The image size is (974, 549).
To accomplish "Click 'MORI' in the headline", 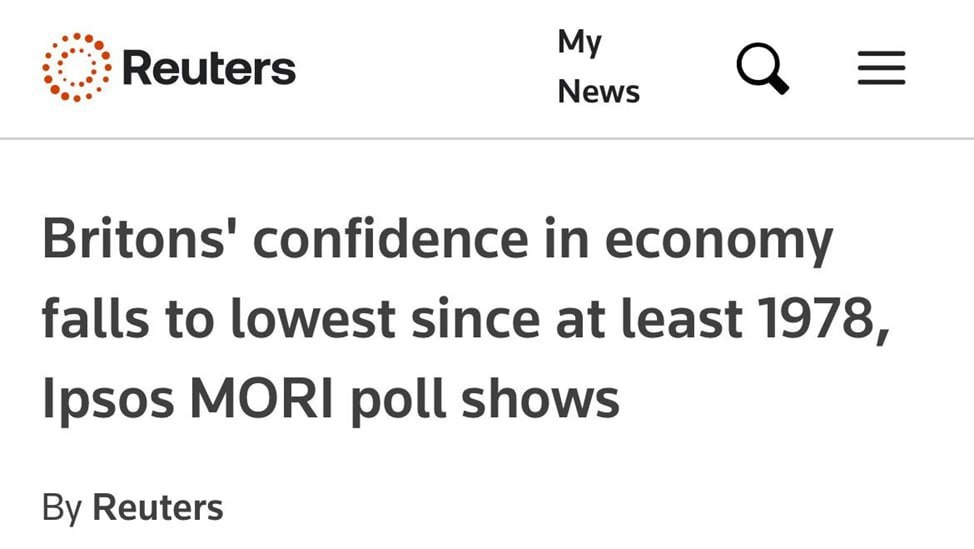I will (262, 398).
